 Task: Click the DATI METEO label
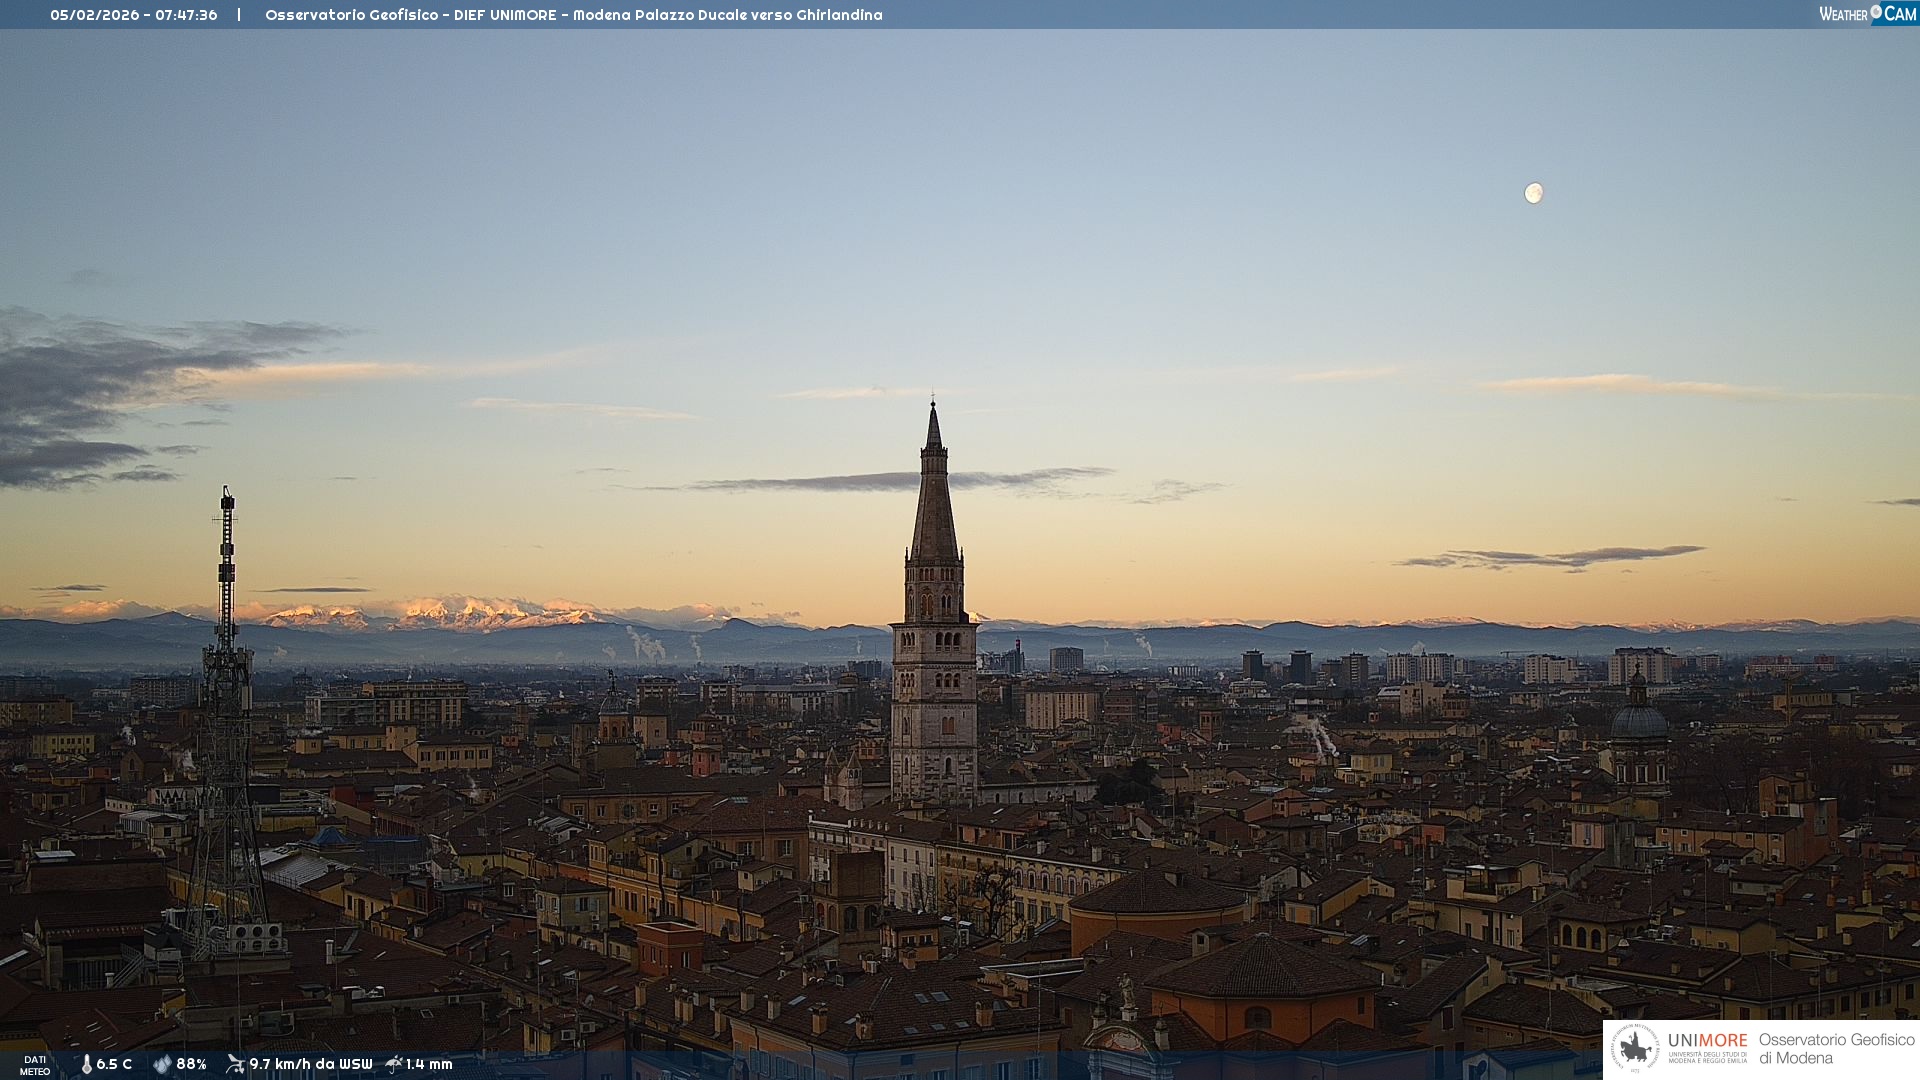[x=35, y=1065]
